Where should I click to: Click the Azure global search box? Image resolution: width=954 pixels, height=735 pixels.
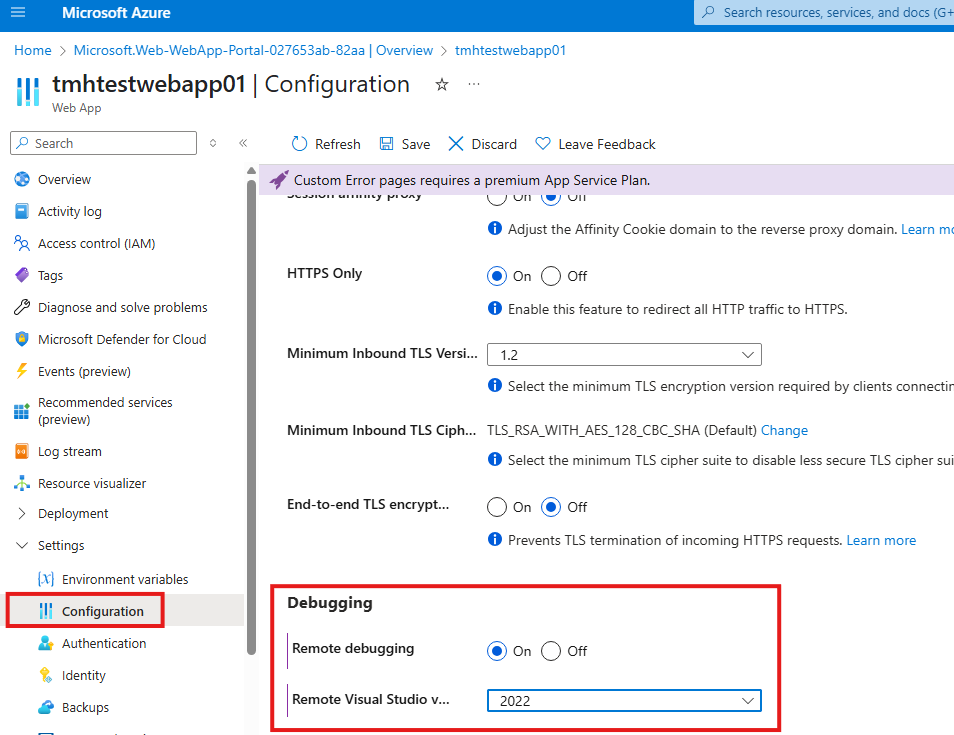pyautogui.click(x=824, y=12)
